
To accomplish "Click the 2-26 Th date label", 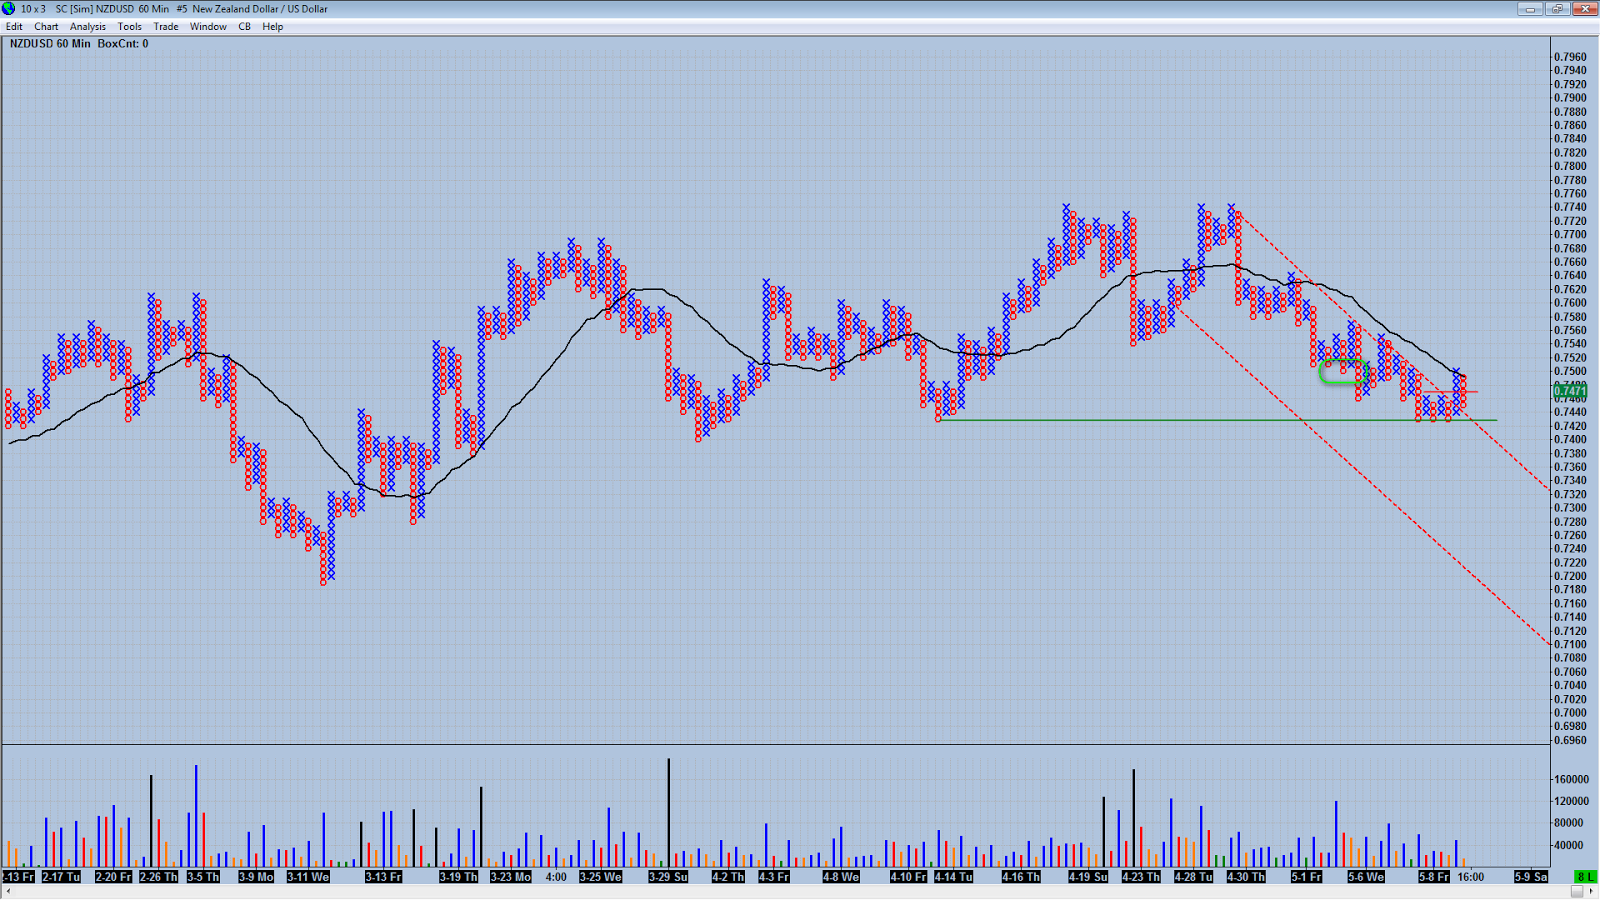I will tap(159, 877).
